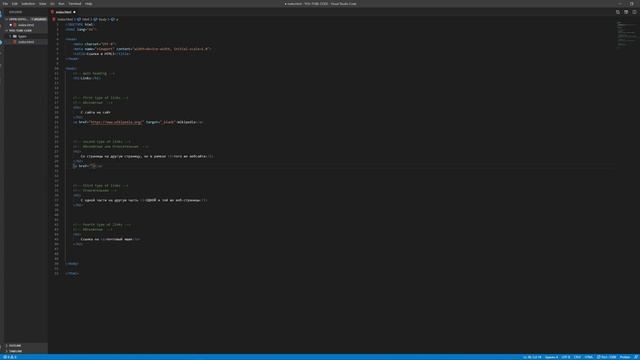
Task: Open the Run menu
Action: 61,4
